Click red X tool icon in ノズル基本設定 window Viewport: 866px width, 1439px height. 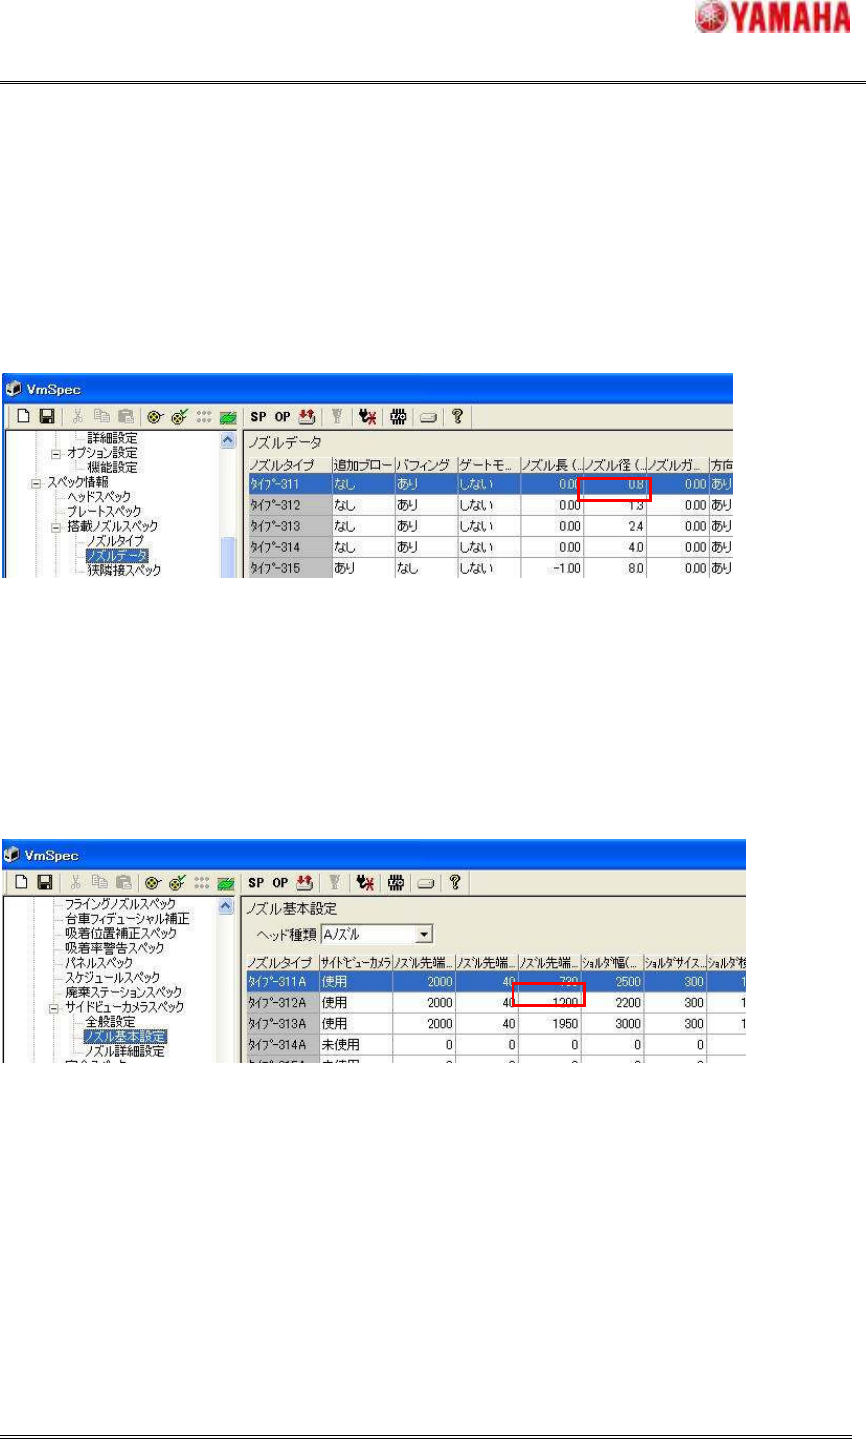click(367, 882)
